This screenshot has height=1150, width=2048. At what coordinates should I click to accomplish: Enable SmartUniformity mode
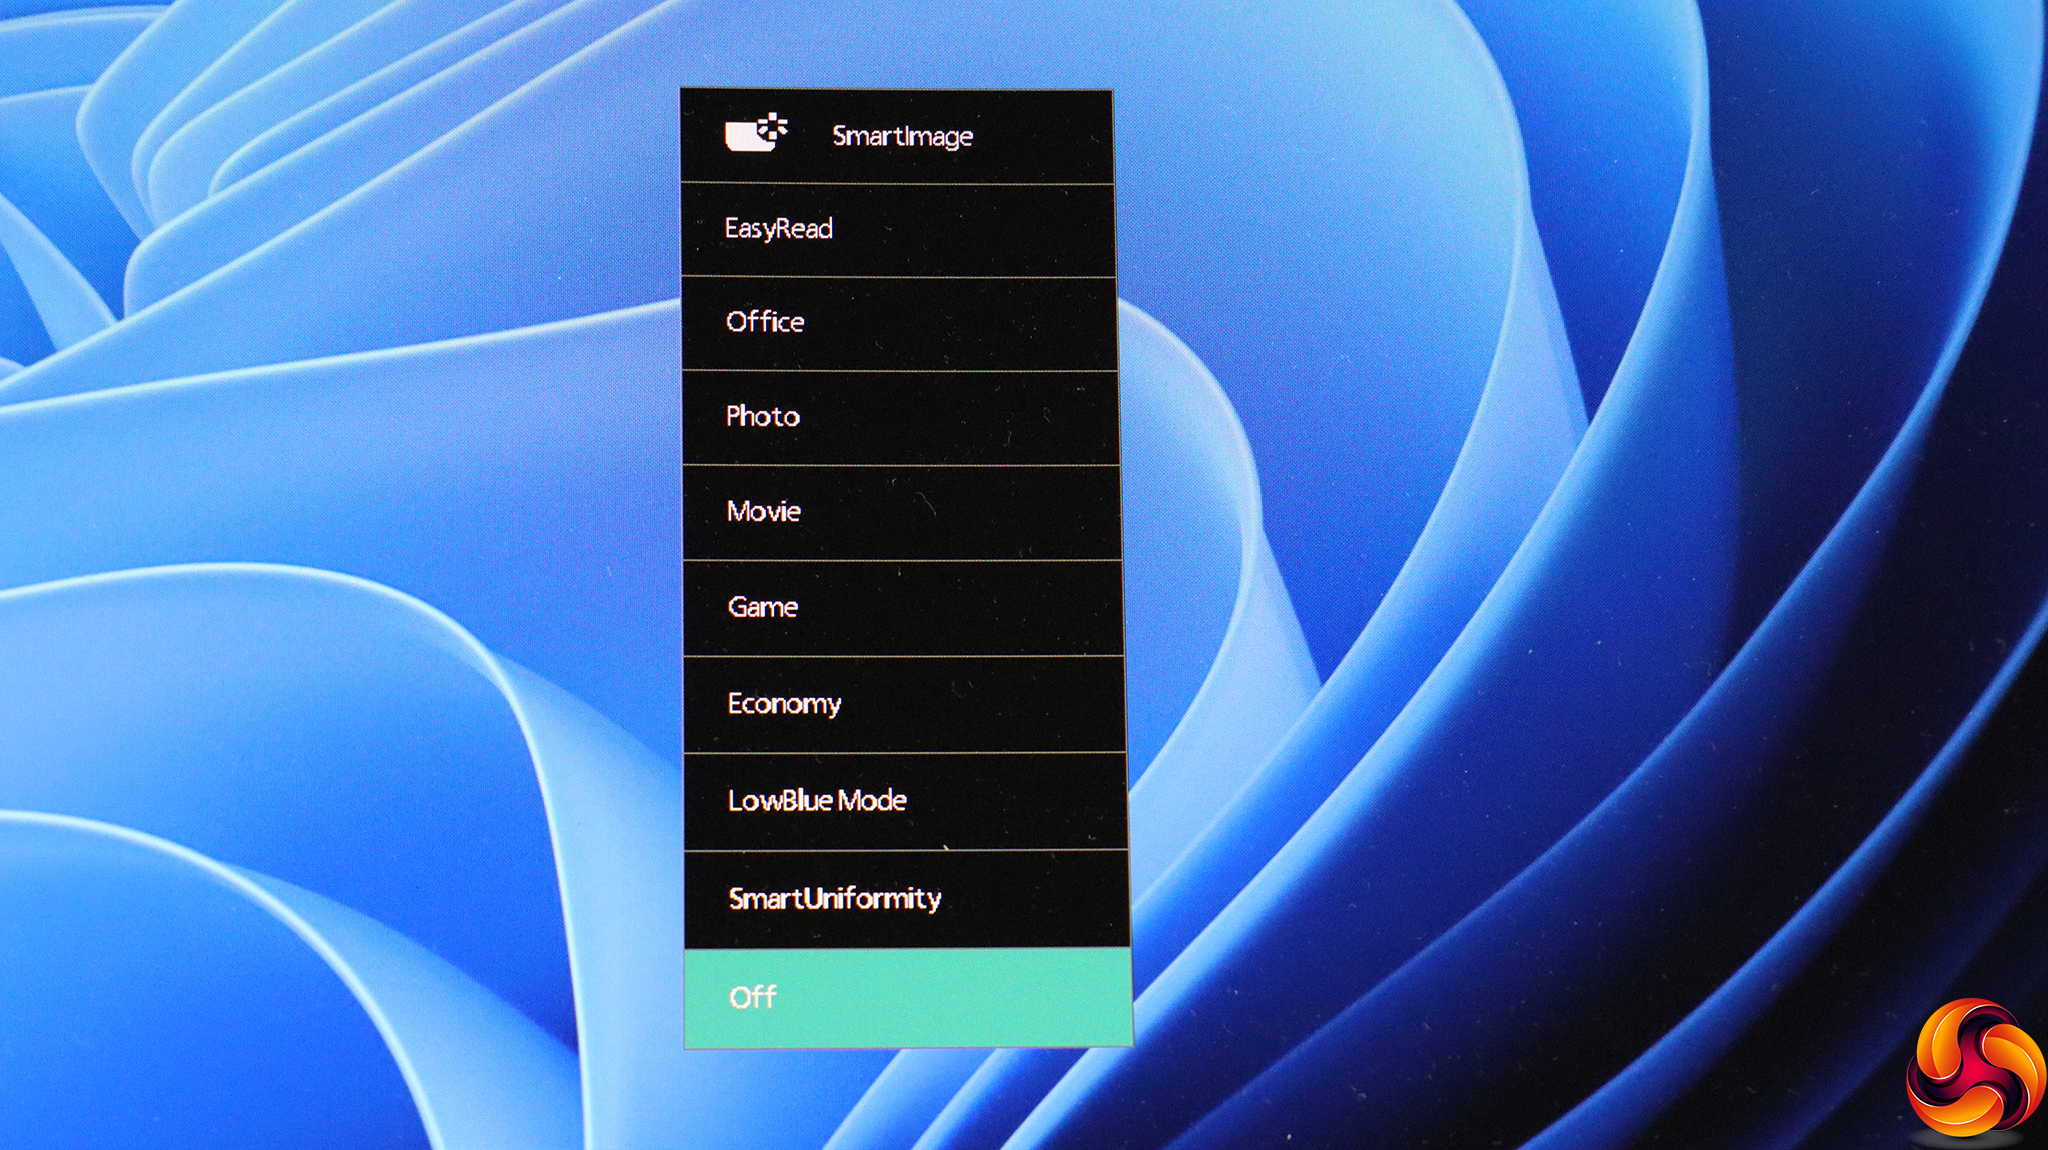[x=835, y=898]
